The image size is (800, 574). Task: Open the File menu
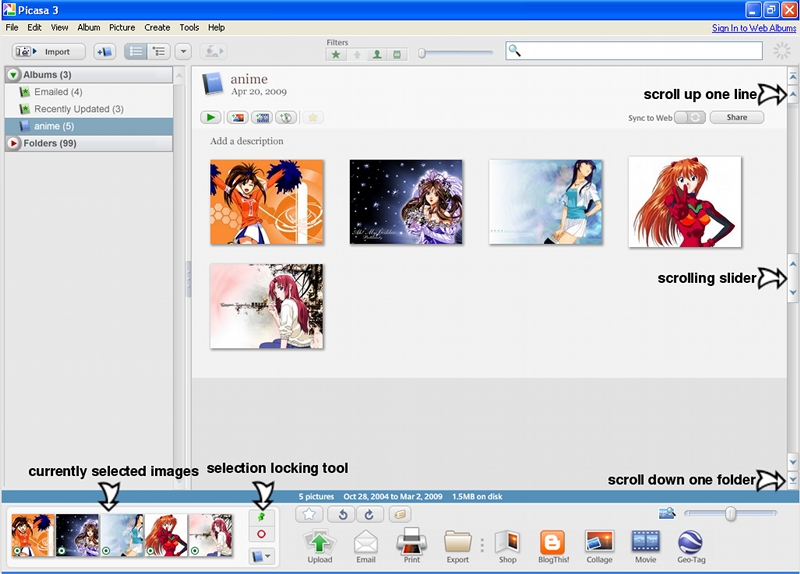[12, 28]
